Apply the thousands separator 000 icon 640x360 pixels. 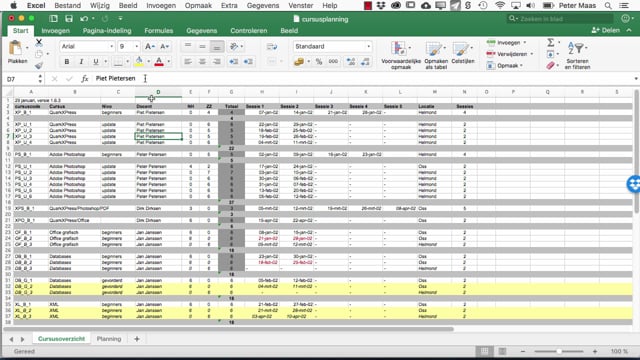coord(333,62)
